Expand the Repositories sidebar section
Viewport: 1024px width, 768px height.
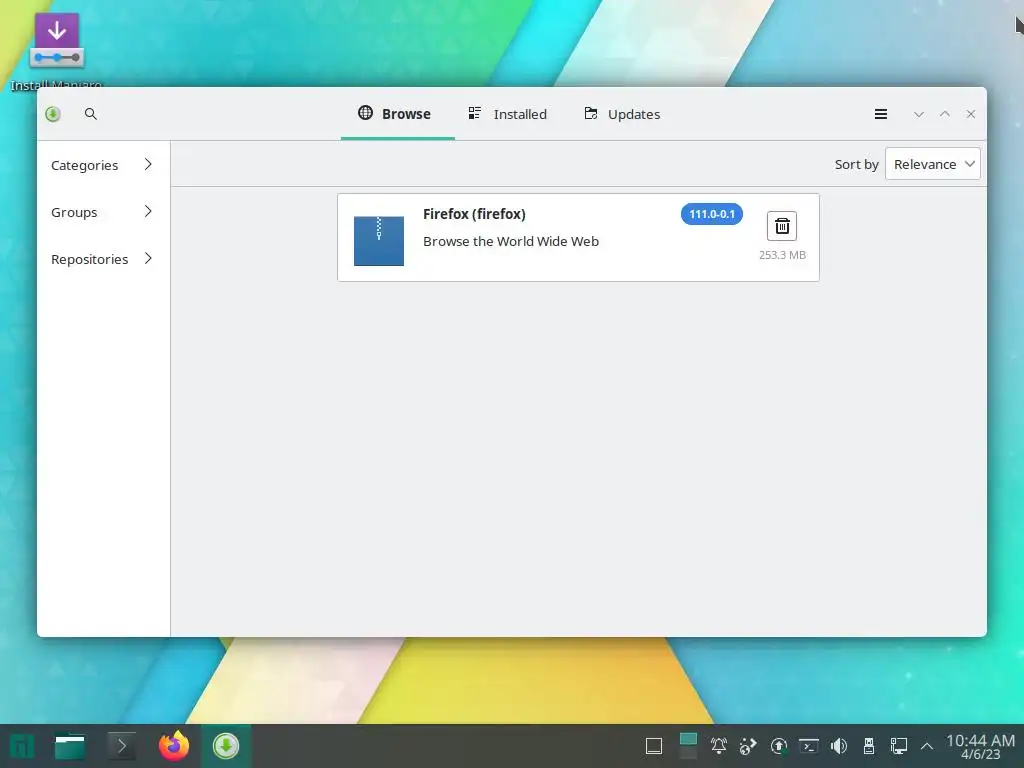101,259
